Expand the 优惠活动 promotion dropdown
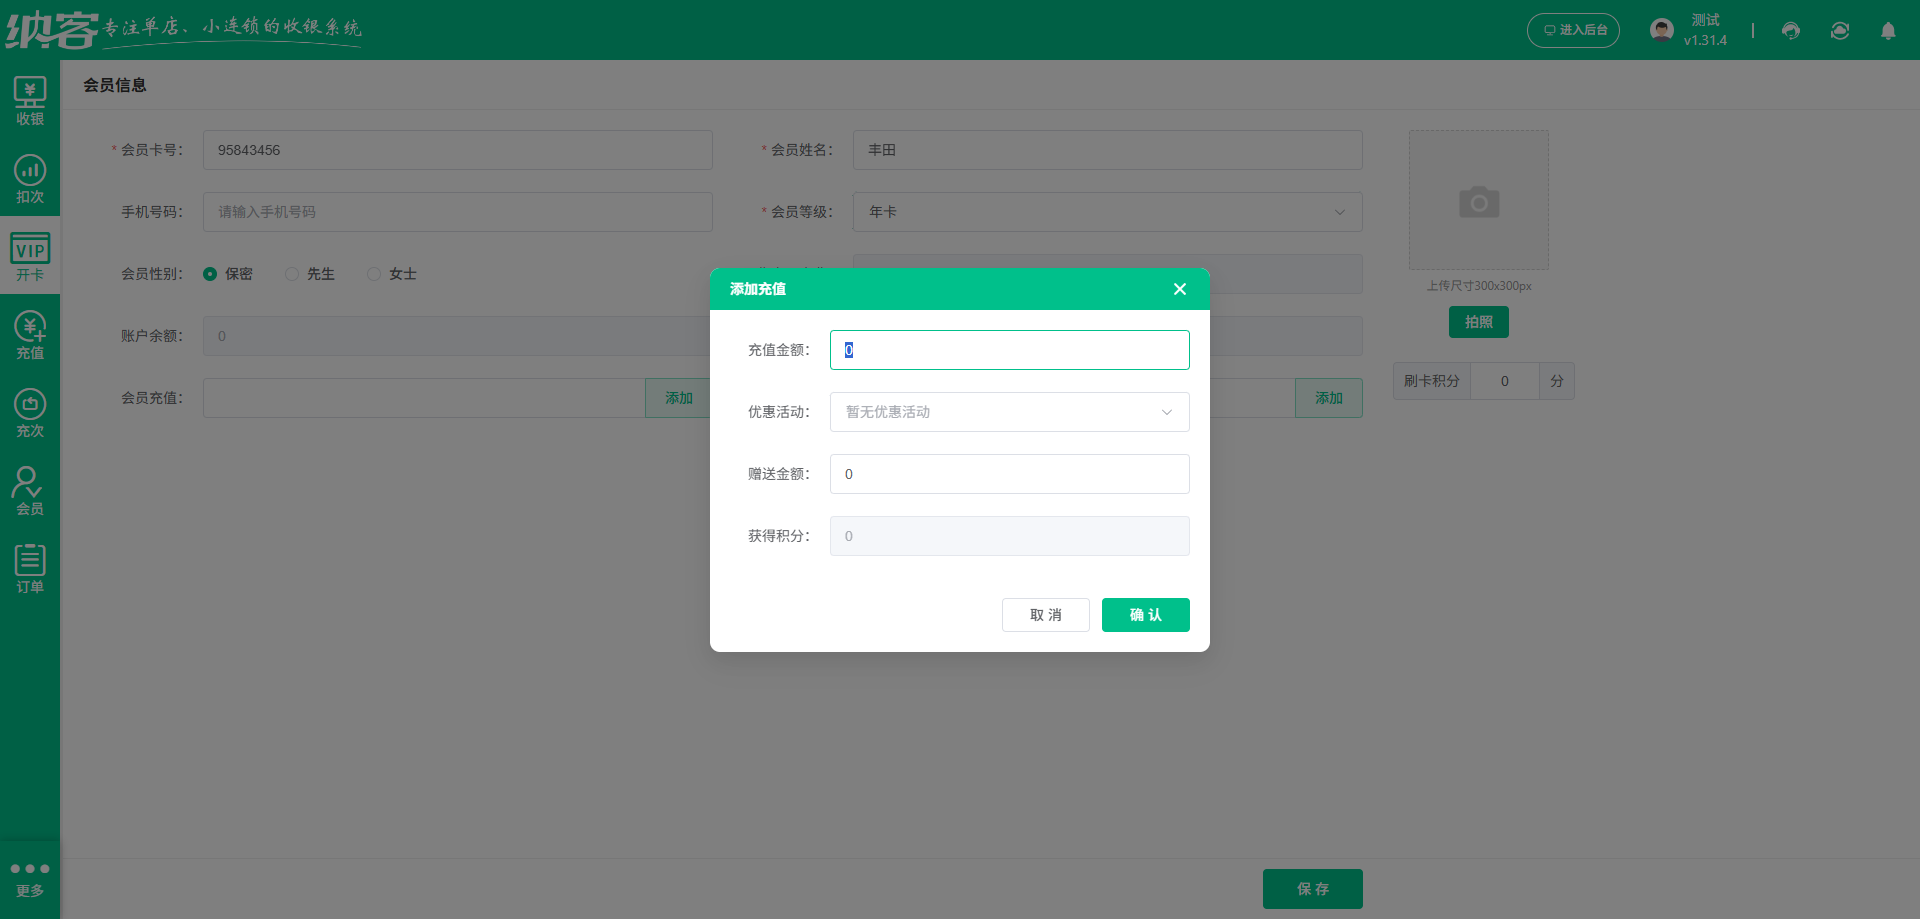 [1009, 412]
